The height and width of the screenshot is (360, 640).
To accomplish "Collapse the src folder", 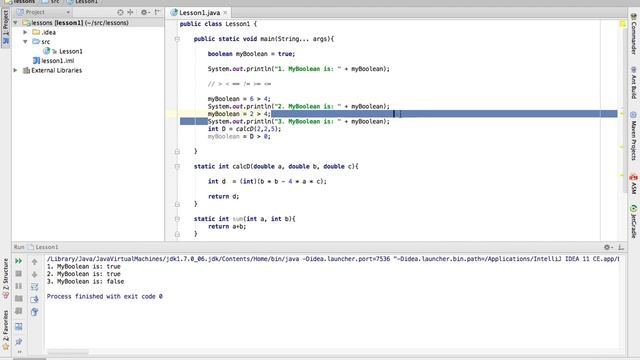I will tap(25, 42).
